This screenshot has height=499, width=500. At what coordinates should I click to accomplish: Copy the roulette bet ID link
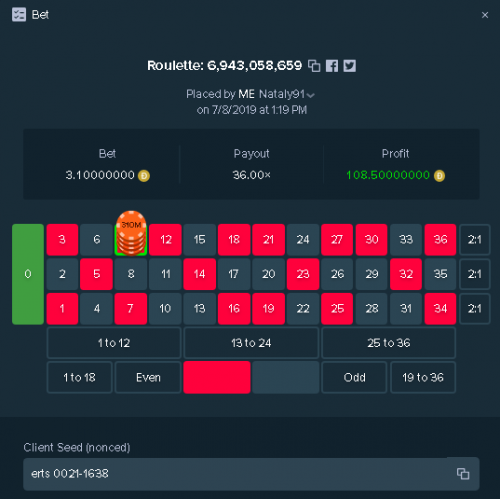click(x=314, y=66)
